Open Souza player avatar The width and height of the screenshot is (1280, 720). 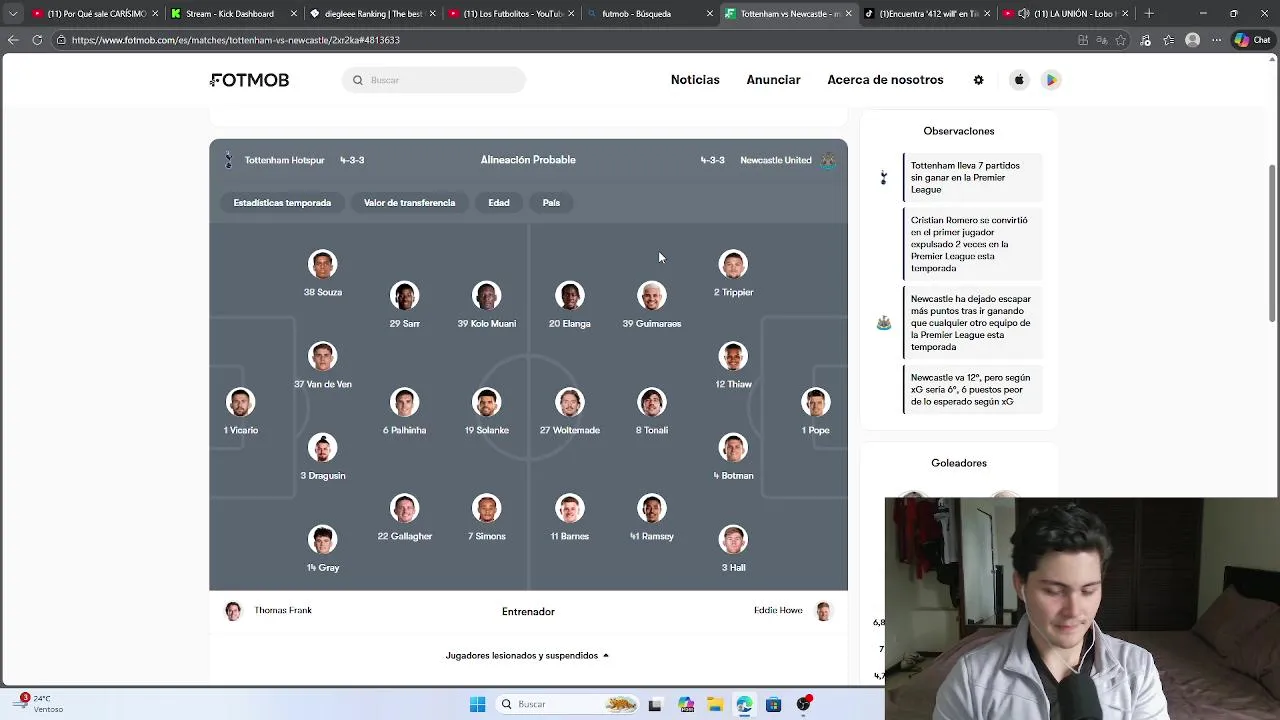(x=322, y=264)
